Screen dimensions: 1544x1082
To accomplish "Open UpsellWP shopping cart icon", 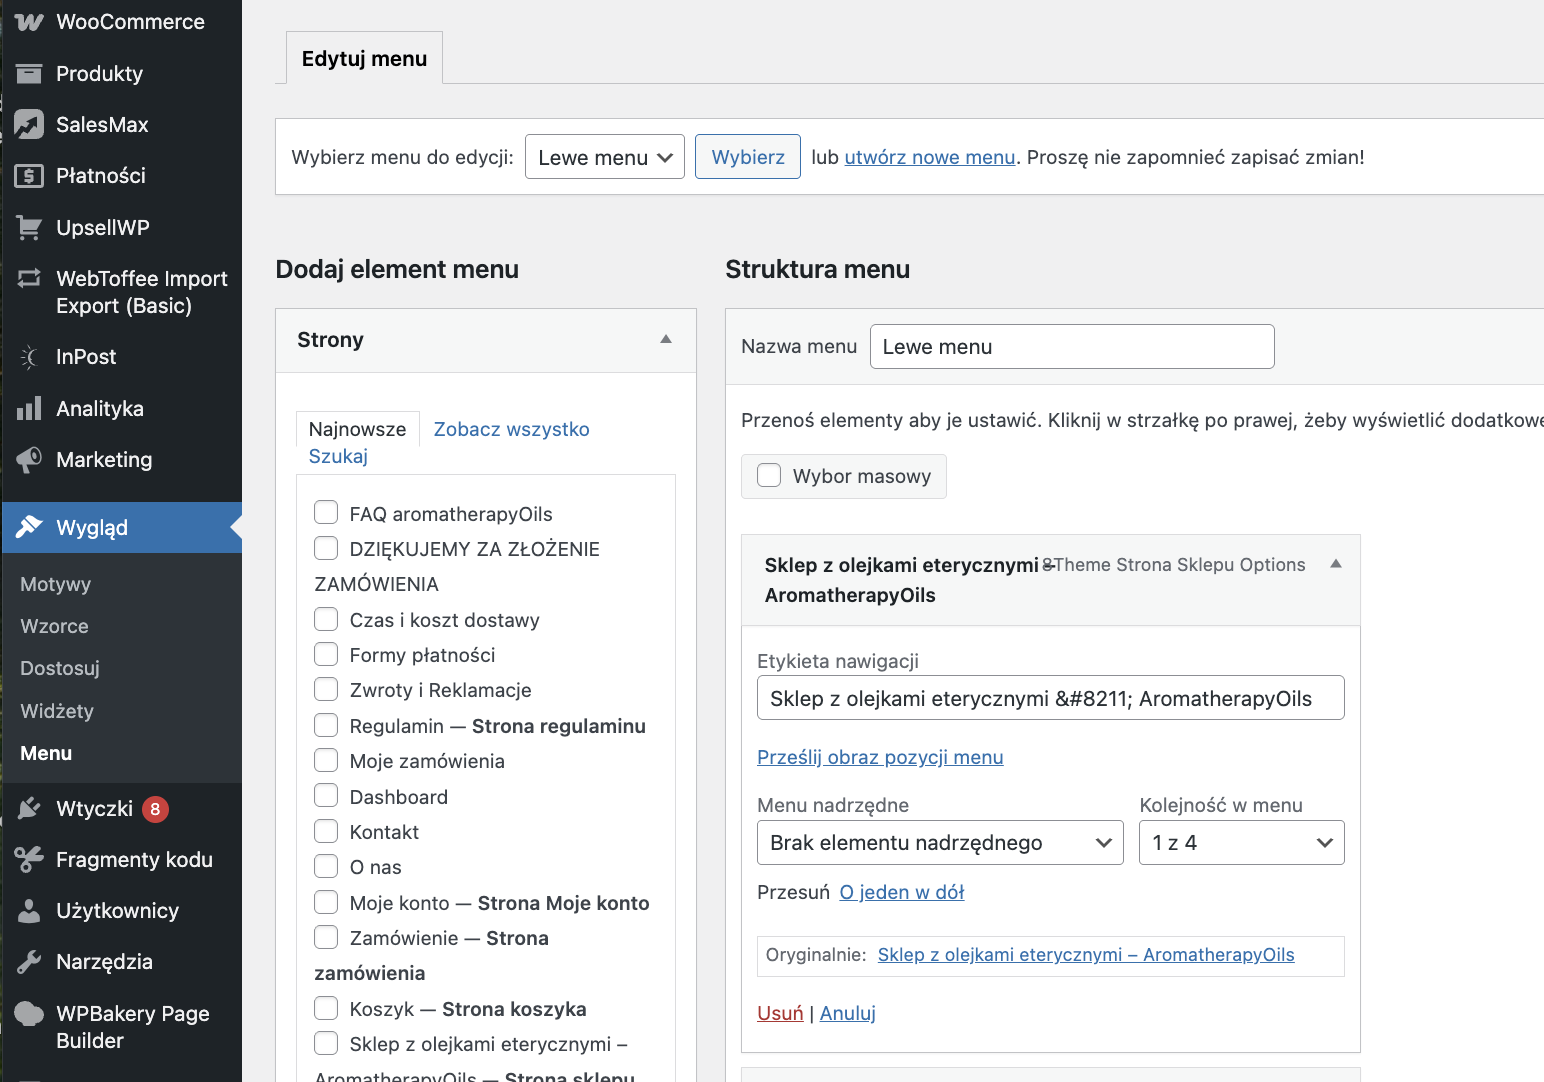I will click(29, 228).
